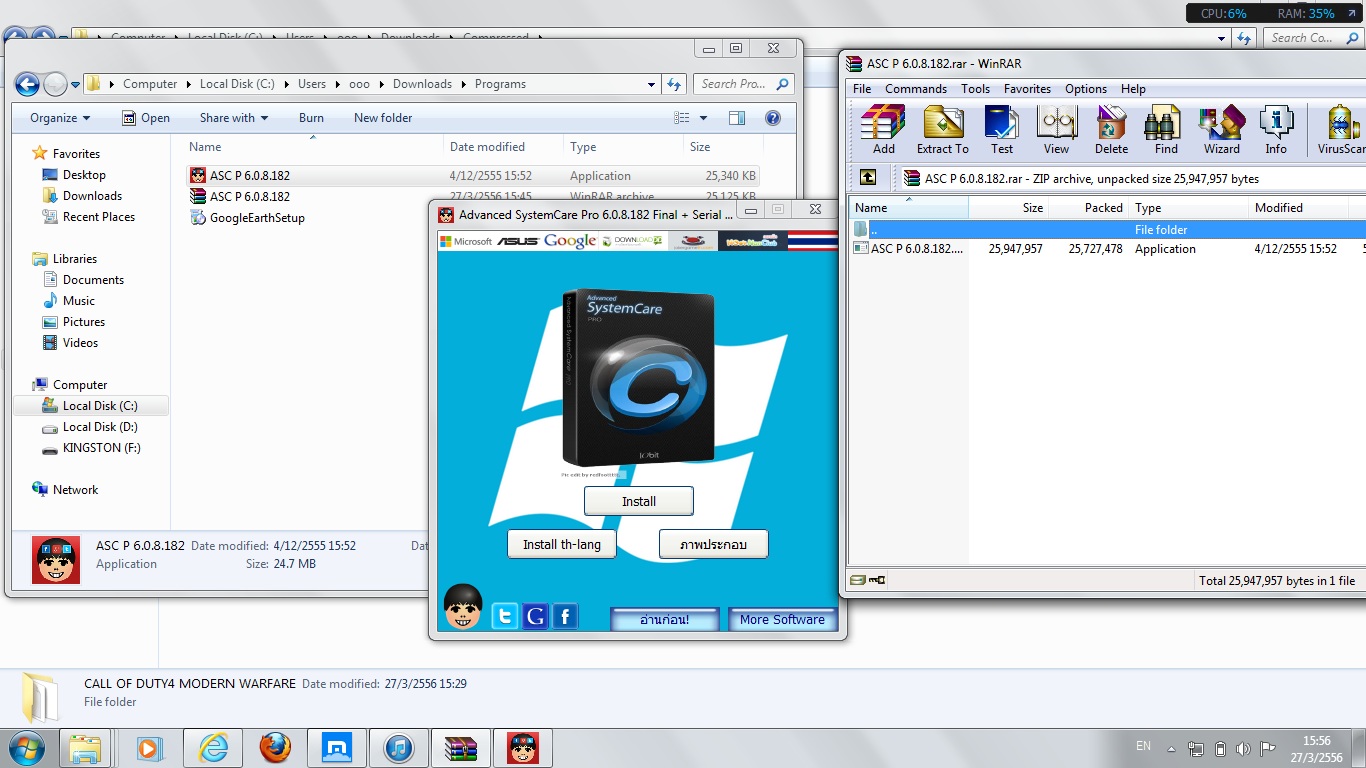Screen dimensions: 1366x768
Task: Click the Maxthon browser taskbar icon
Action: [337, 748]
